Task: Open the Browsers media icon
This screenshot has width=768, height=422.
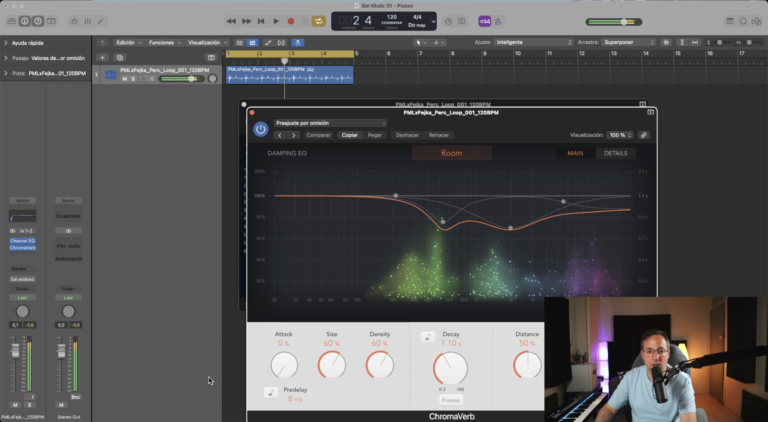Action: 757,22
